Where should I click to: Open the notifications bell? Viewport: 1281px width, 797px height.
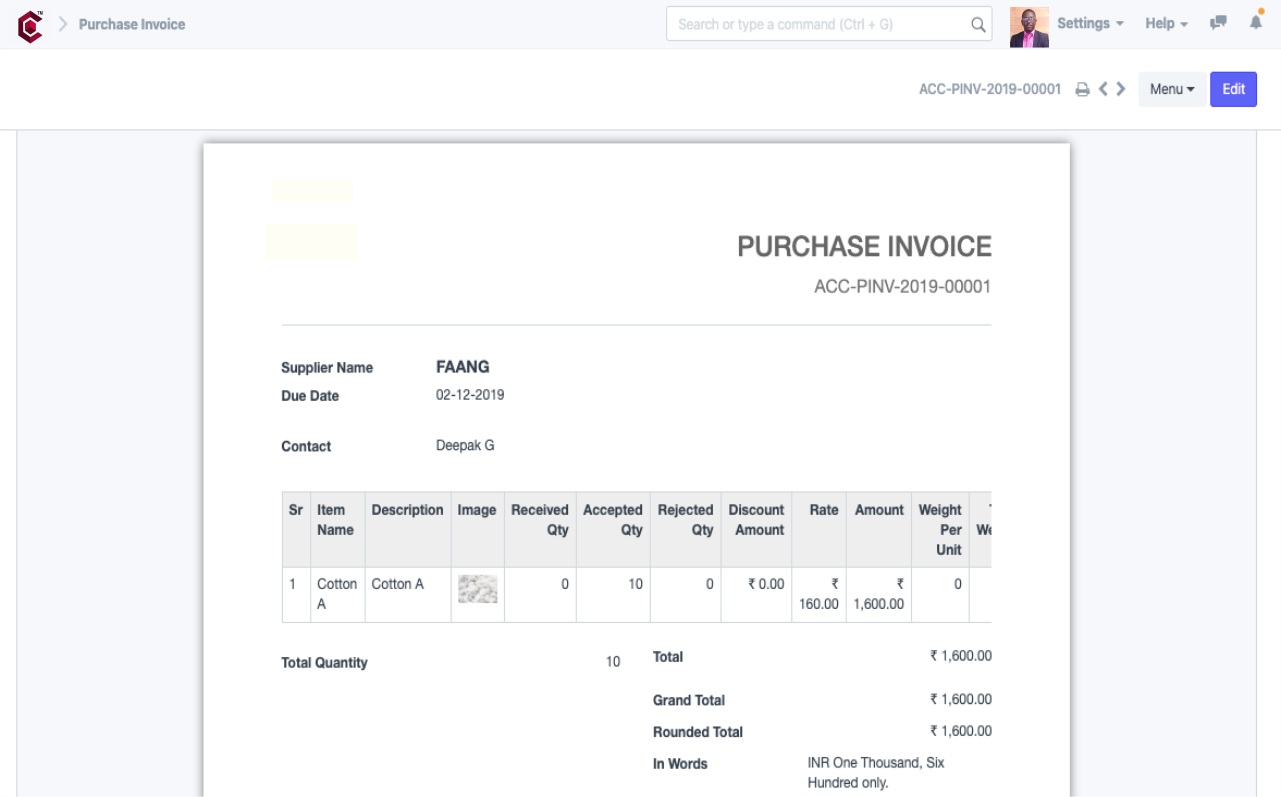[x=1256, y=23]
